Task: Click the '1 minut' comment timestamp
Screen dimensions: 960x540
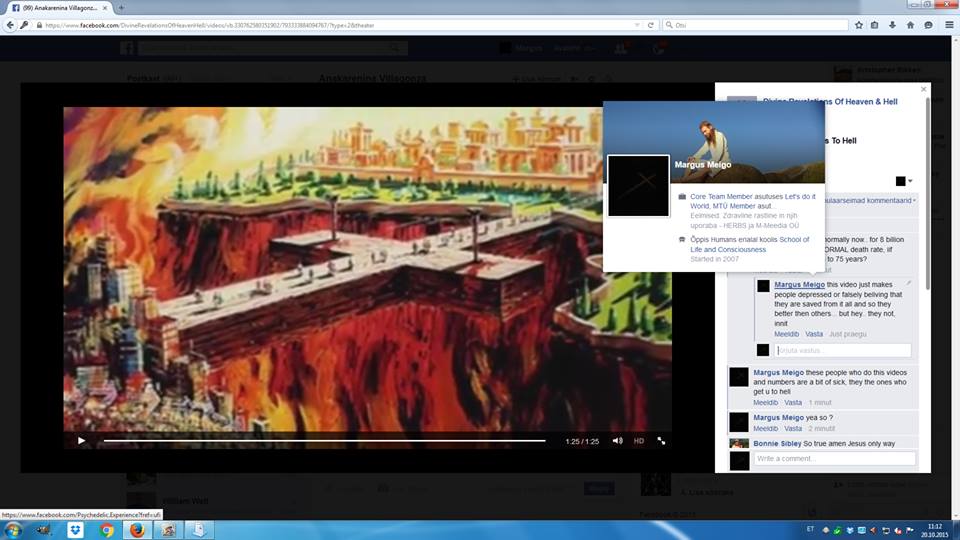Action: point(820,403)
